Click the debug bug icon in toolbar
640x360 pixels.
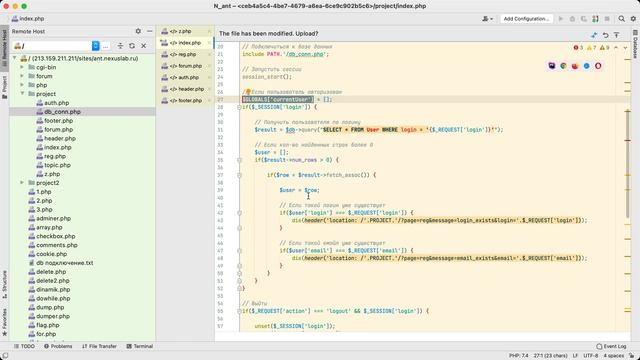572,19
